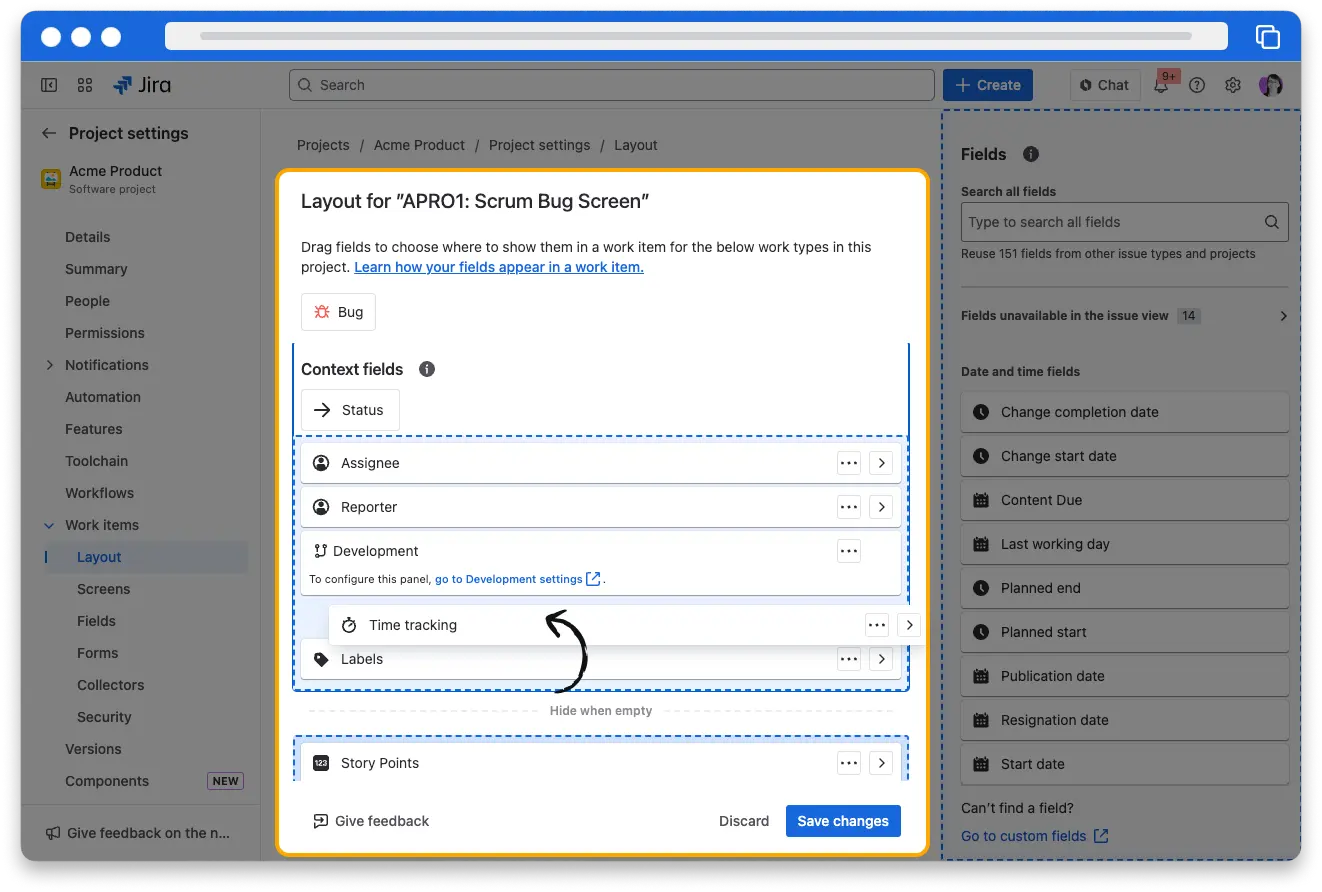Click the Discard button
The height and width of the screenshot is (892, 1322).
[x=744, y=821]
